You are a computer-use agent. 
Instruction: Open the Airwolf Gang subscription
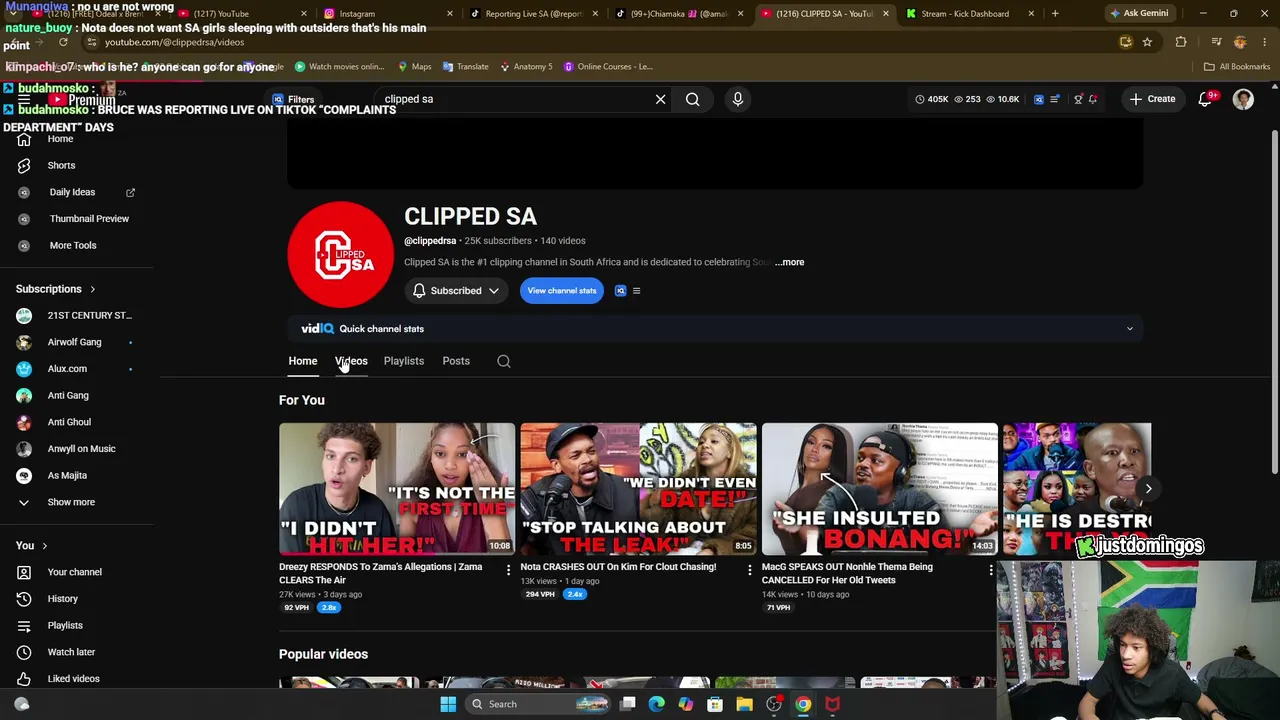74,342
